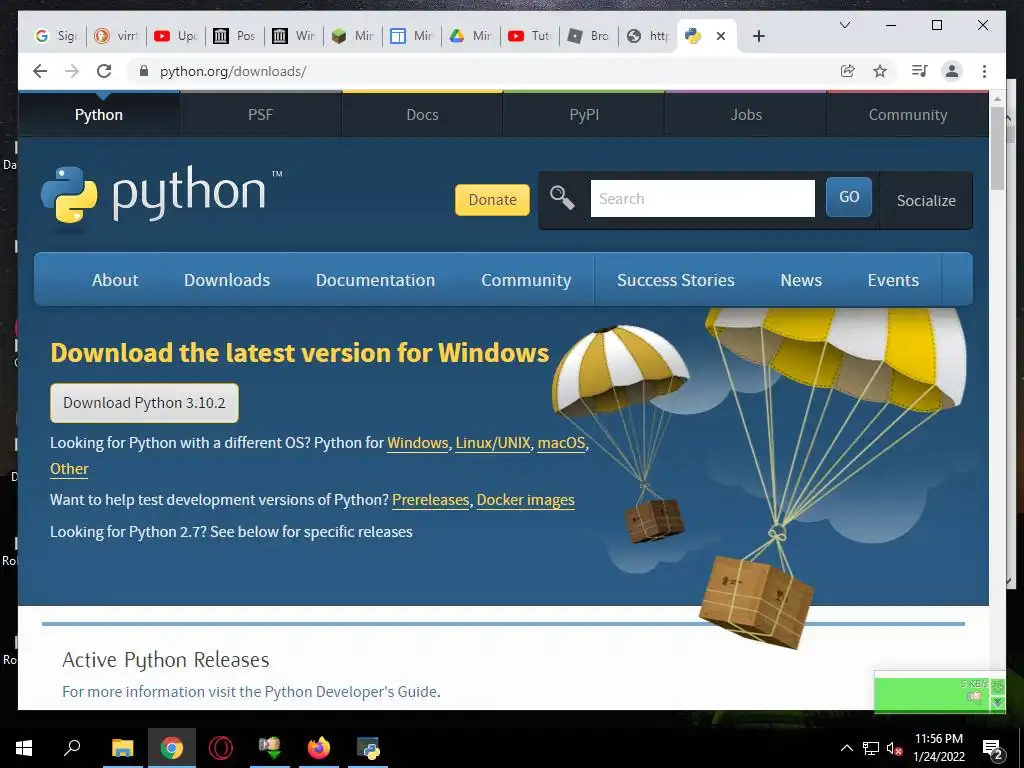This screenshot has width=1024, height=768.
Task: Open the Python installer taskbar icon
Action: point(368,748)
